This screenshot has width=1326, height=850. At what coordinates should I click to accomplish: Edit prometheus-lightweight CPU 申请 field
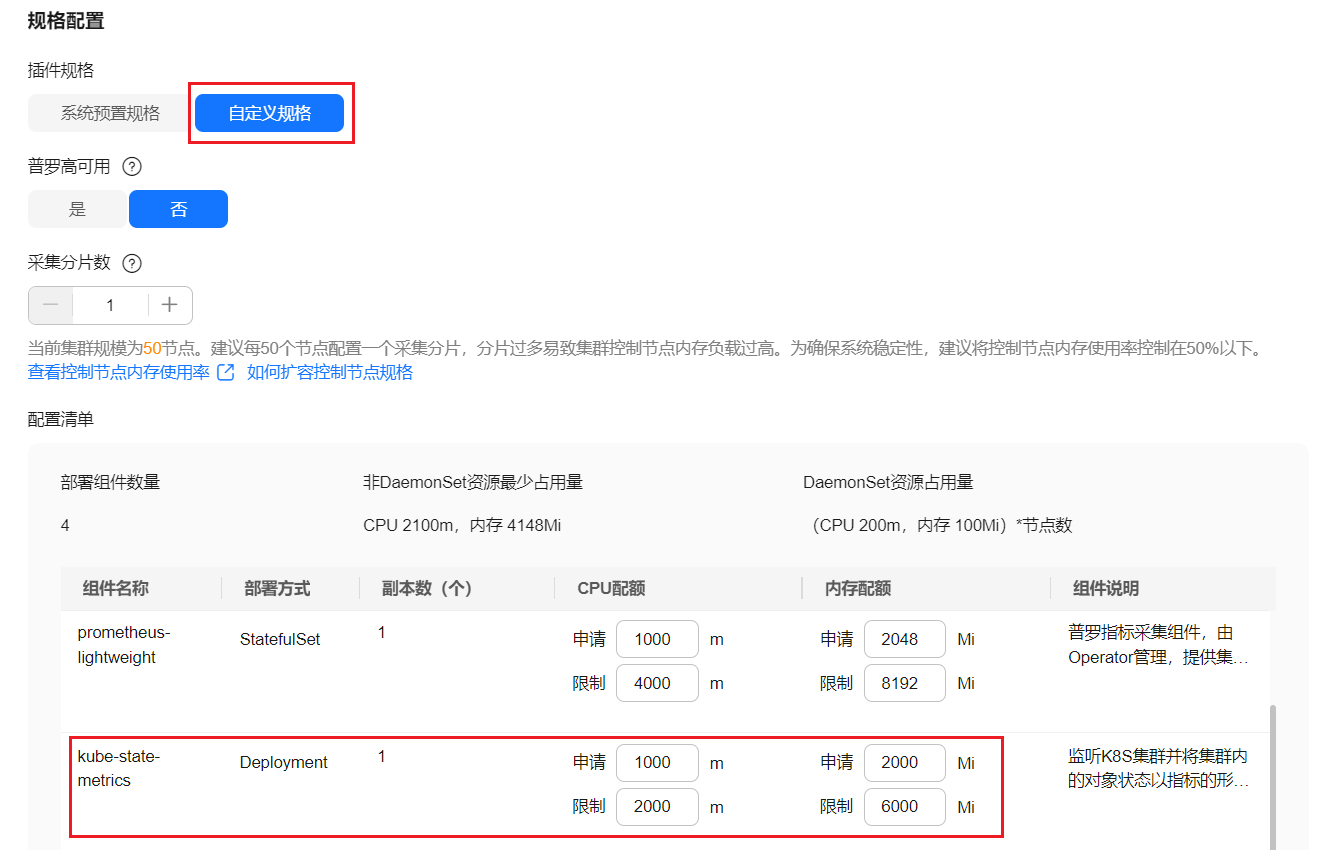pos(657,639)
